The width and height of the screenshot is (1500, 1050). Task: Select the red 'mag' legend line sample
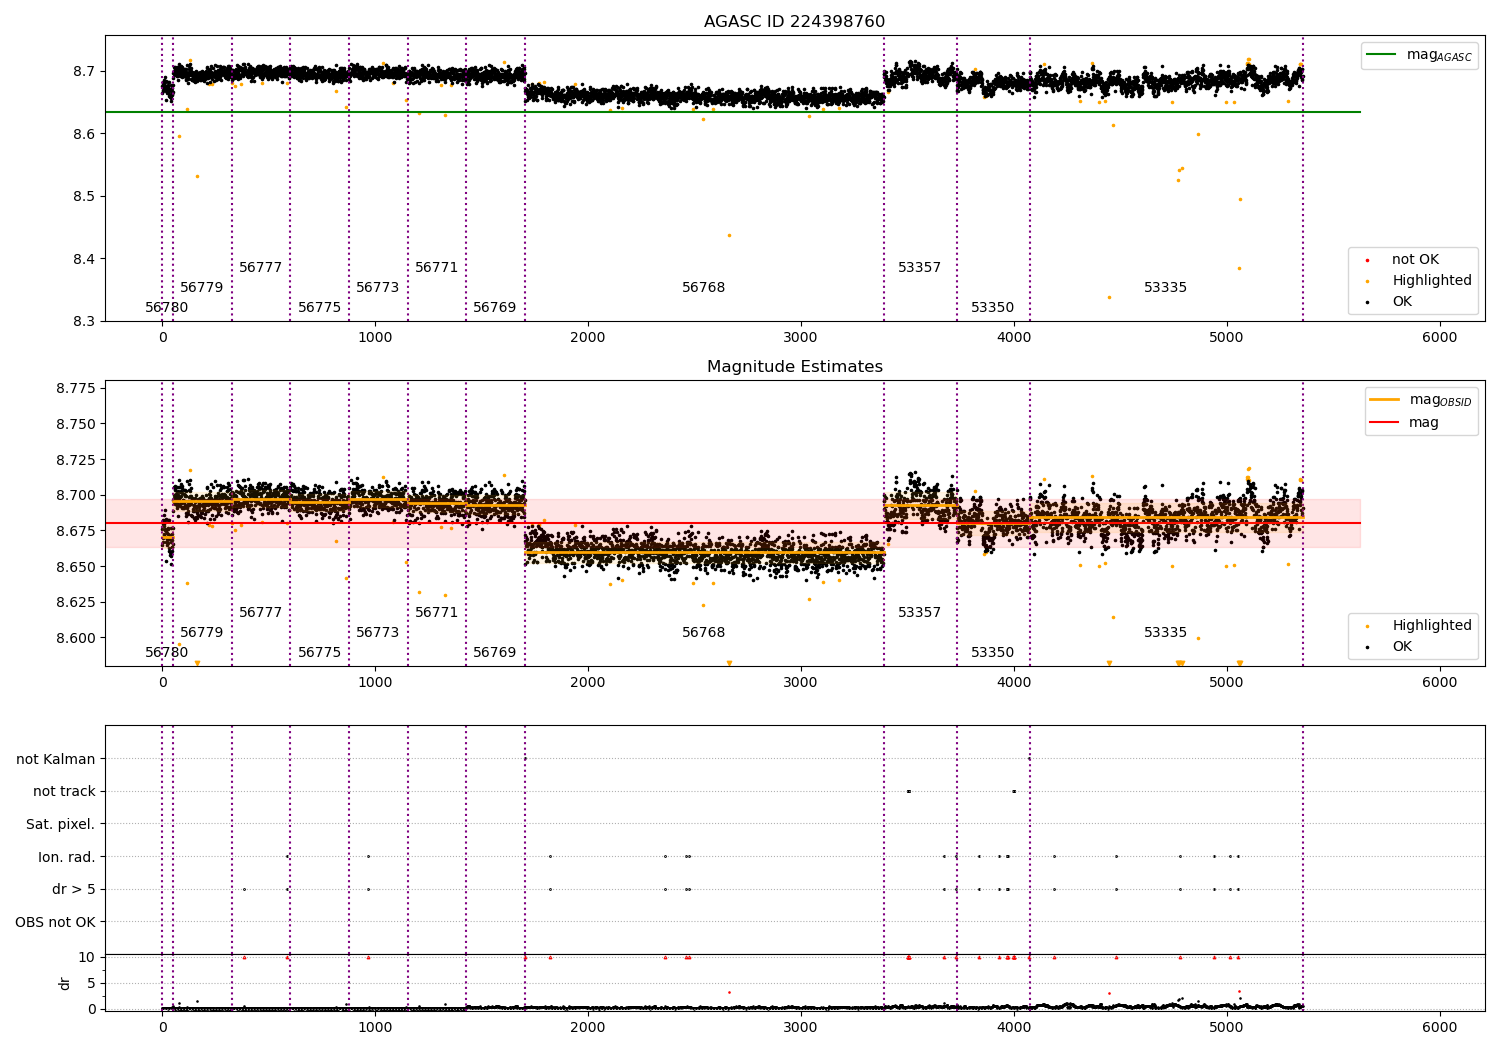1385,422
